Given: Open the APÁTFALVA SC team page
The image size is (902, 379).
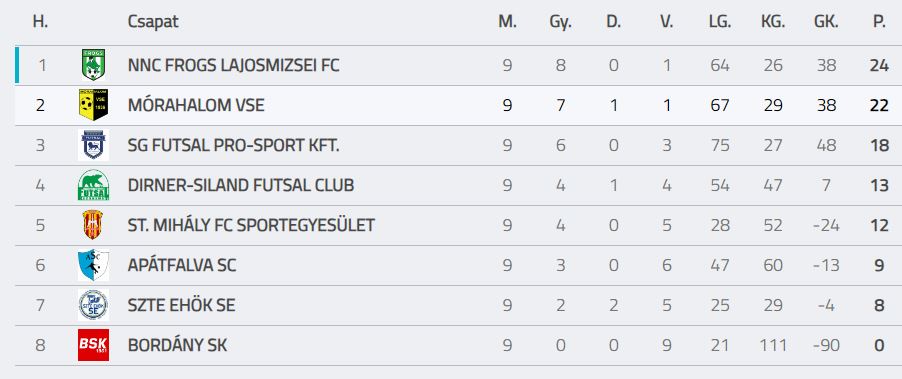Looking at the screenshot, I should 182,265.
